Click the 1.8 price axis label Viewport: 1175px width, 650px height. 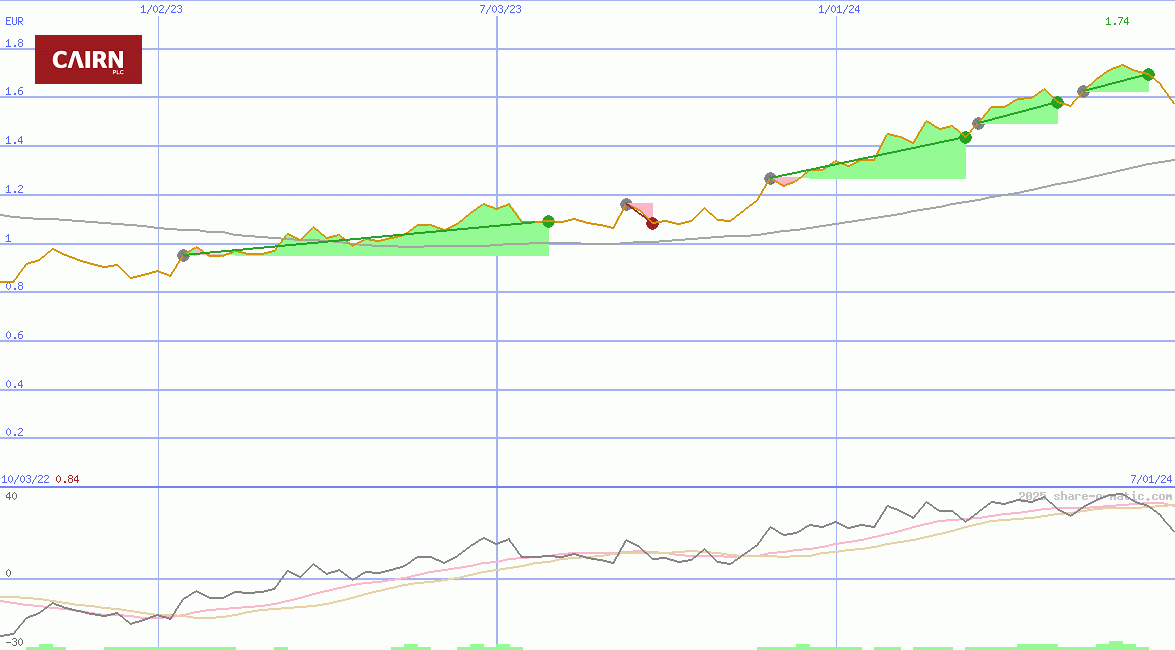[x=14, y=44]
